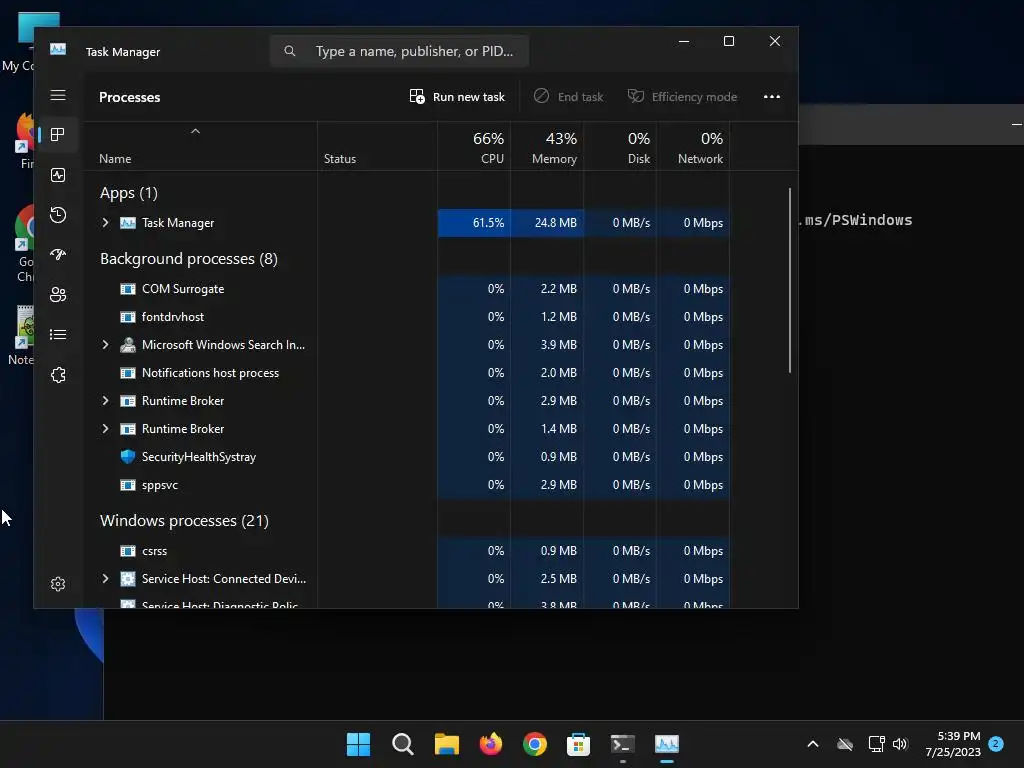Open File Explorer from the taskbar
Screen dimensions: 1024x768
(x=447, y=744)
